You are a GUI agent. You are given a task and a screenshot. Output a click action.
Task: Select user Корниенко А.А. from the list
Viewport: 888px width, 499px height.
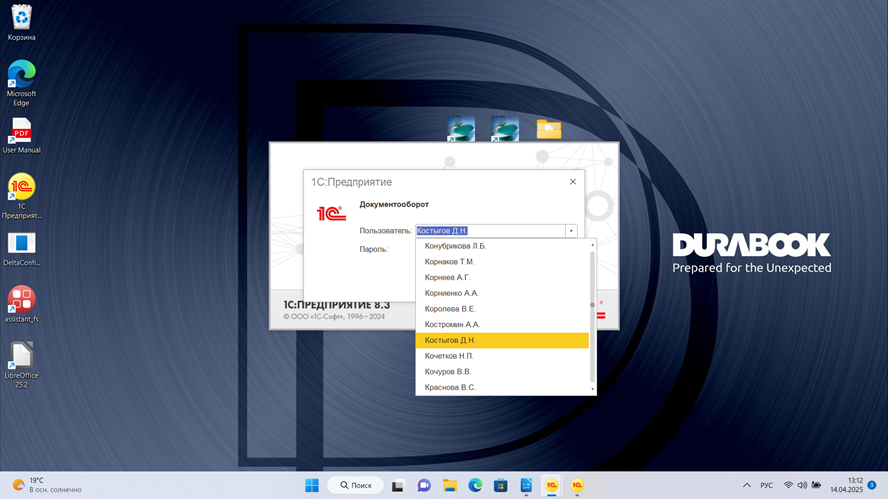click(x=502, y=293)
